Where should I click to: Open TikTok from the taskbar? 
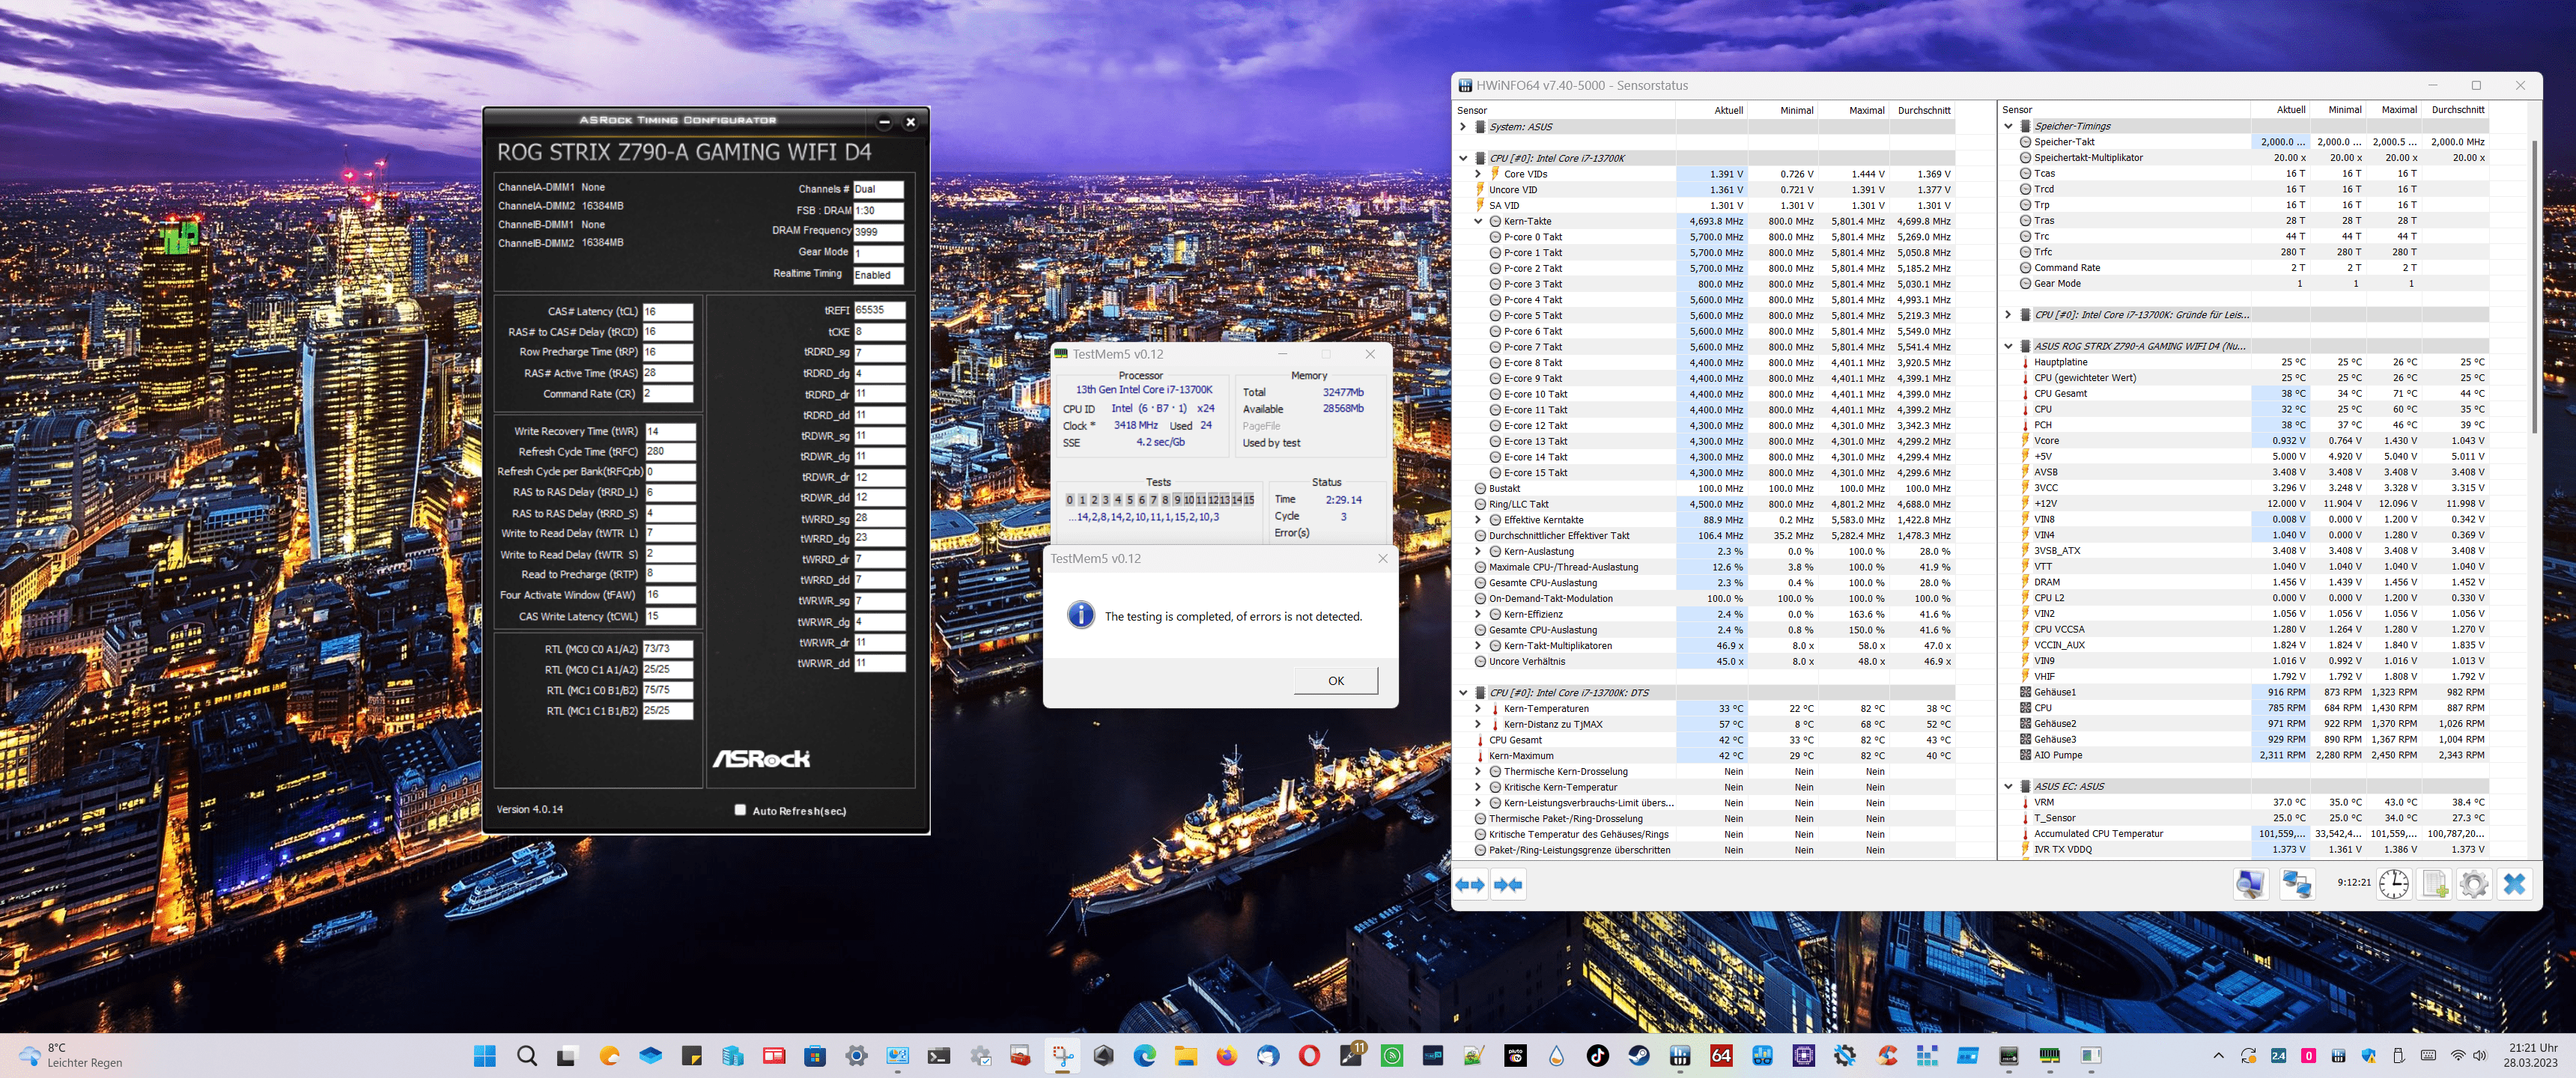coord(1597,1055)
